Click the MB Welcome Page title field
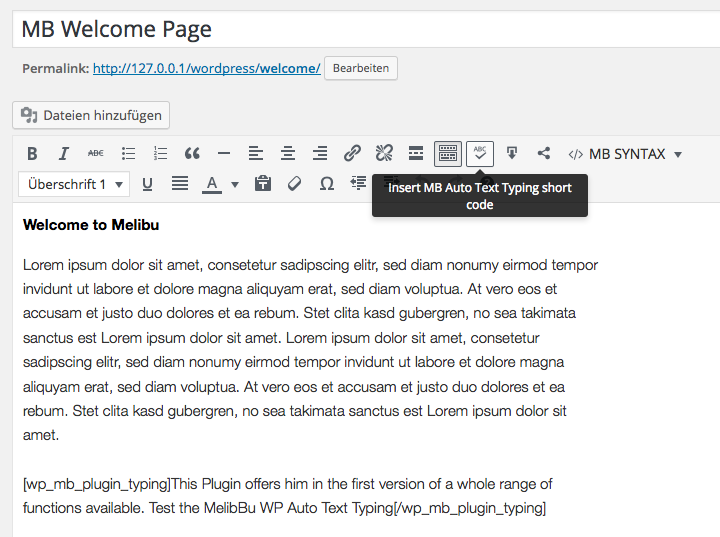This screenshot has height=537, width=720. (366, 29)
